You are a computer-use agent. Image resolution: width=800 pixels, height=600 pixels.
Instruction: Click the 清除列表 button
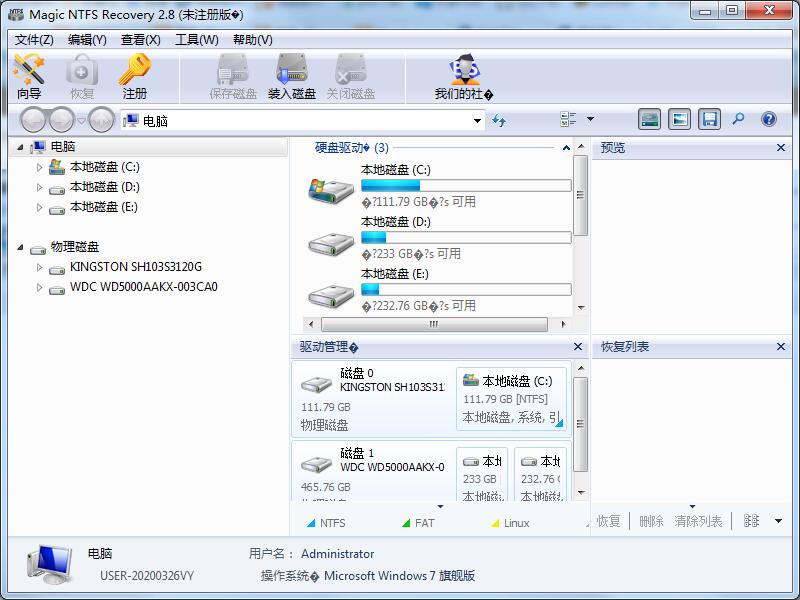(698, 521)
